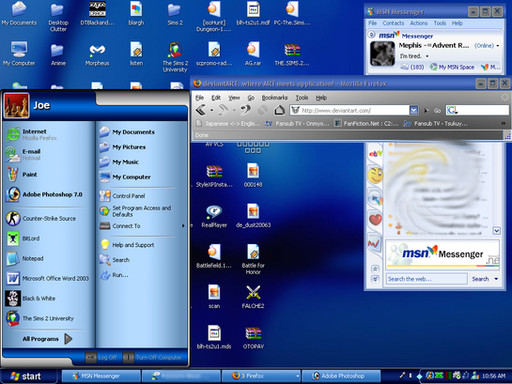Open Counter-Strike Source from Start menu
The height and width of the screenshot is (384, 512).
click(x=41, y=219)
